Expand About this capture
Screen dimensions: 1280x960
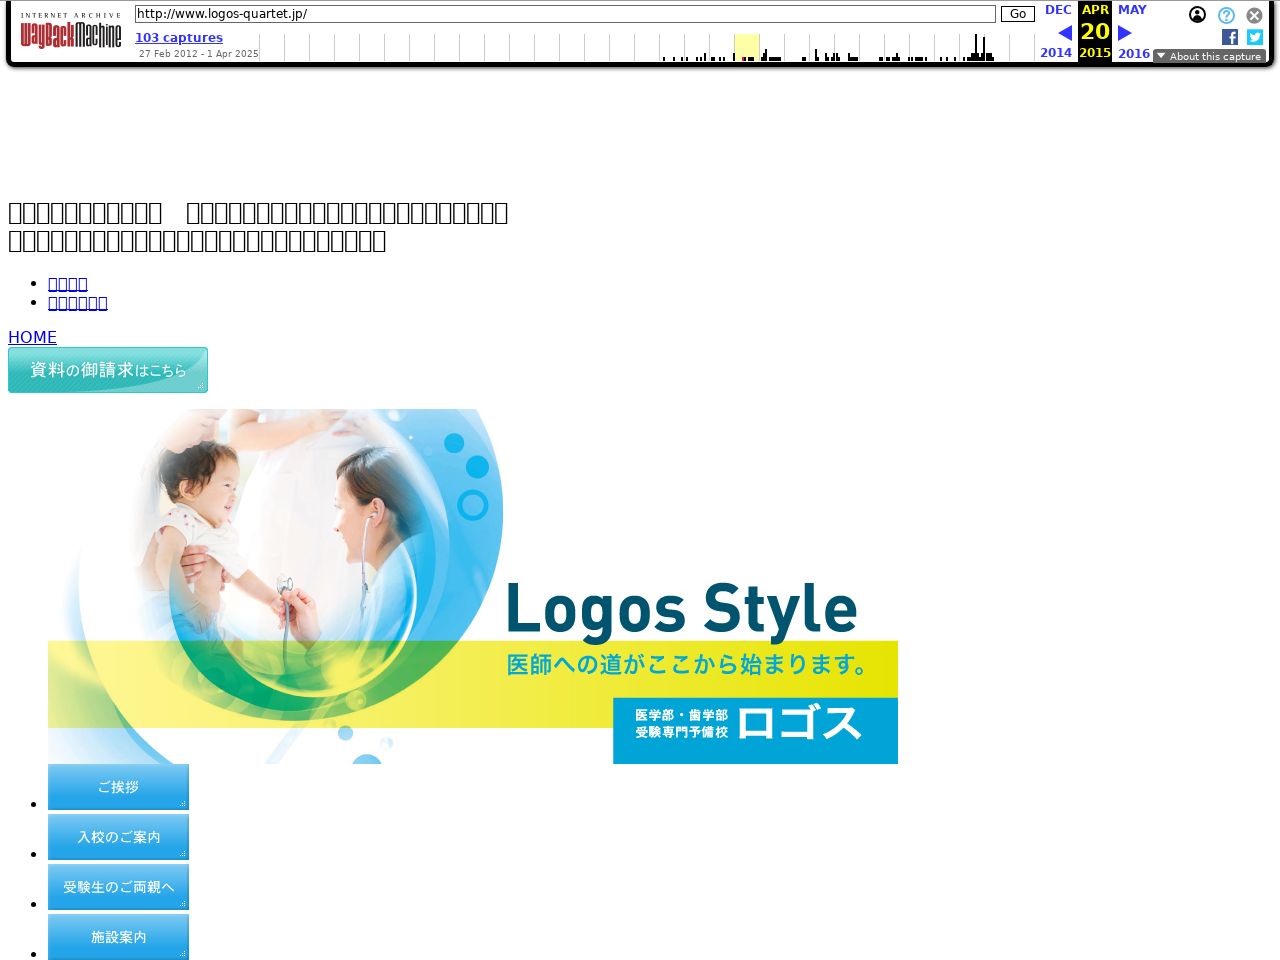(x=1209, y=57)
